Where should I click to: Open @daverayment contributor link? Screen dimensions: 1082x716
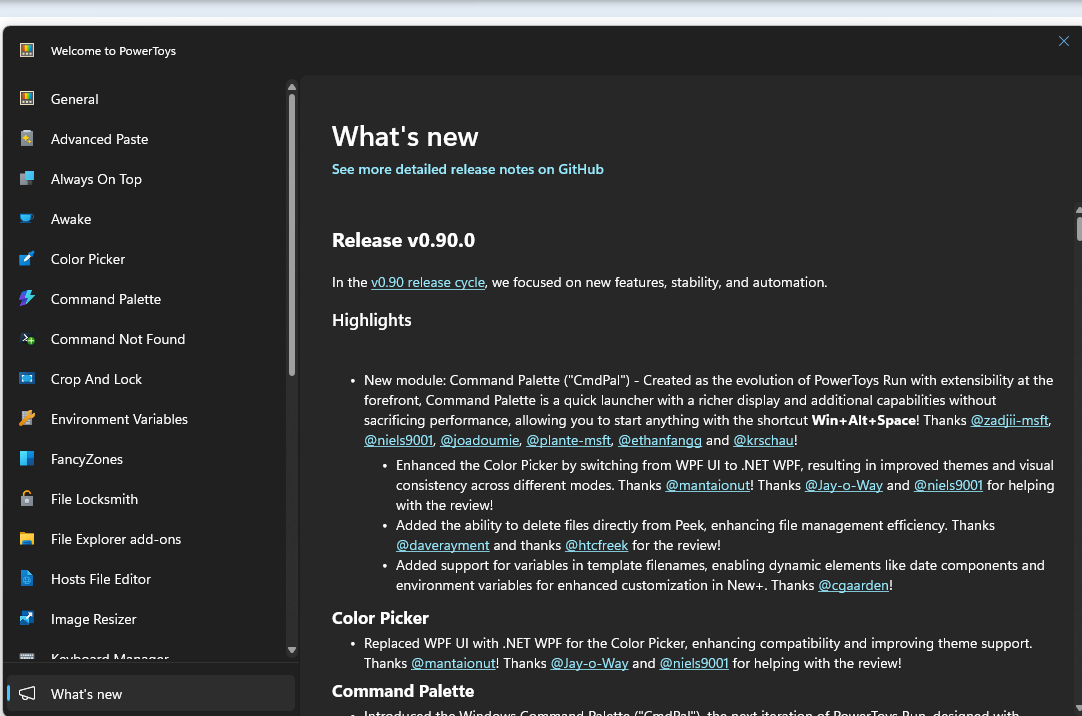click(442, 545)
